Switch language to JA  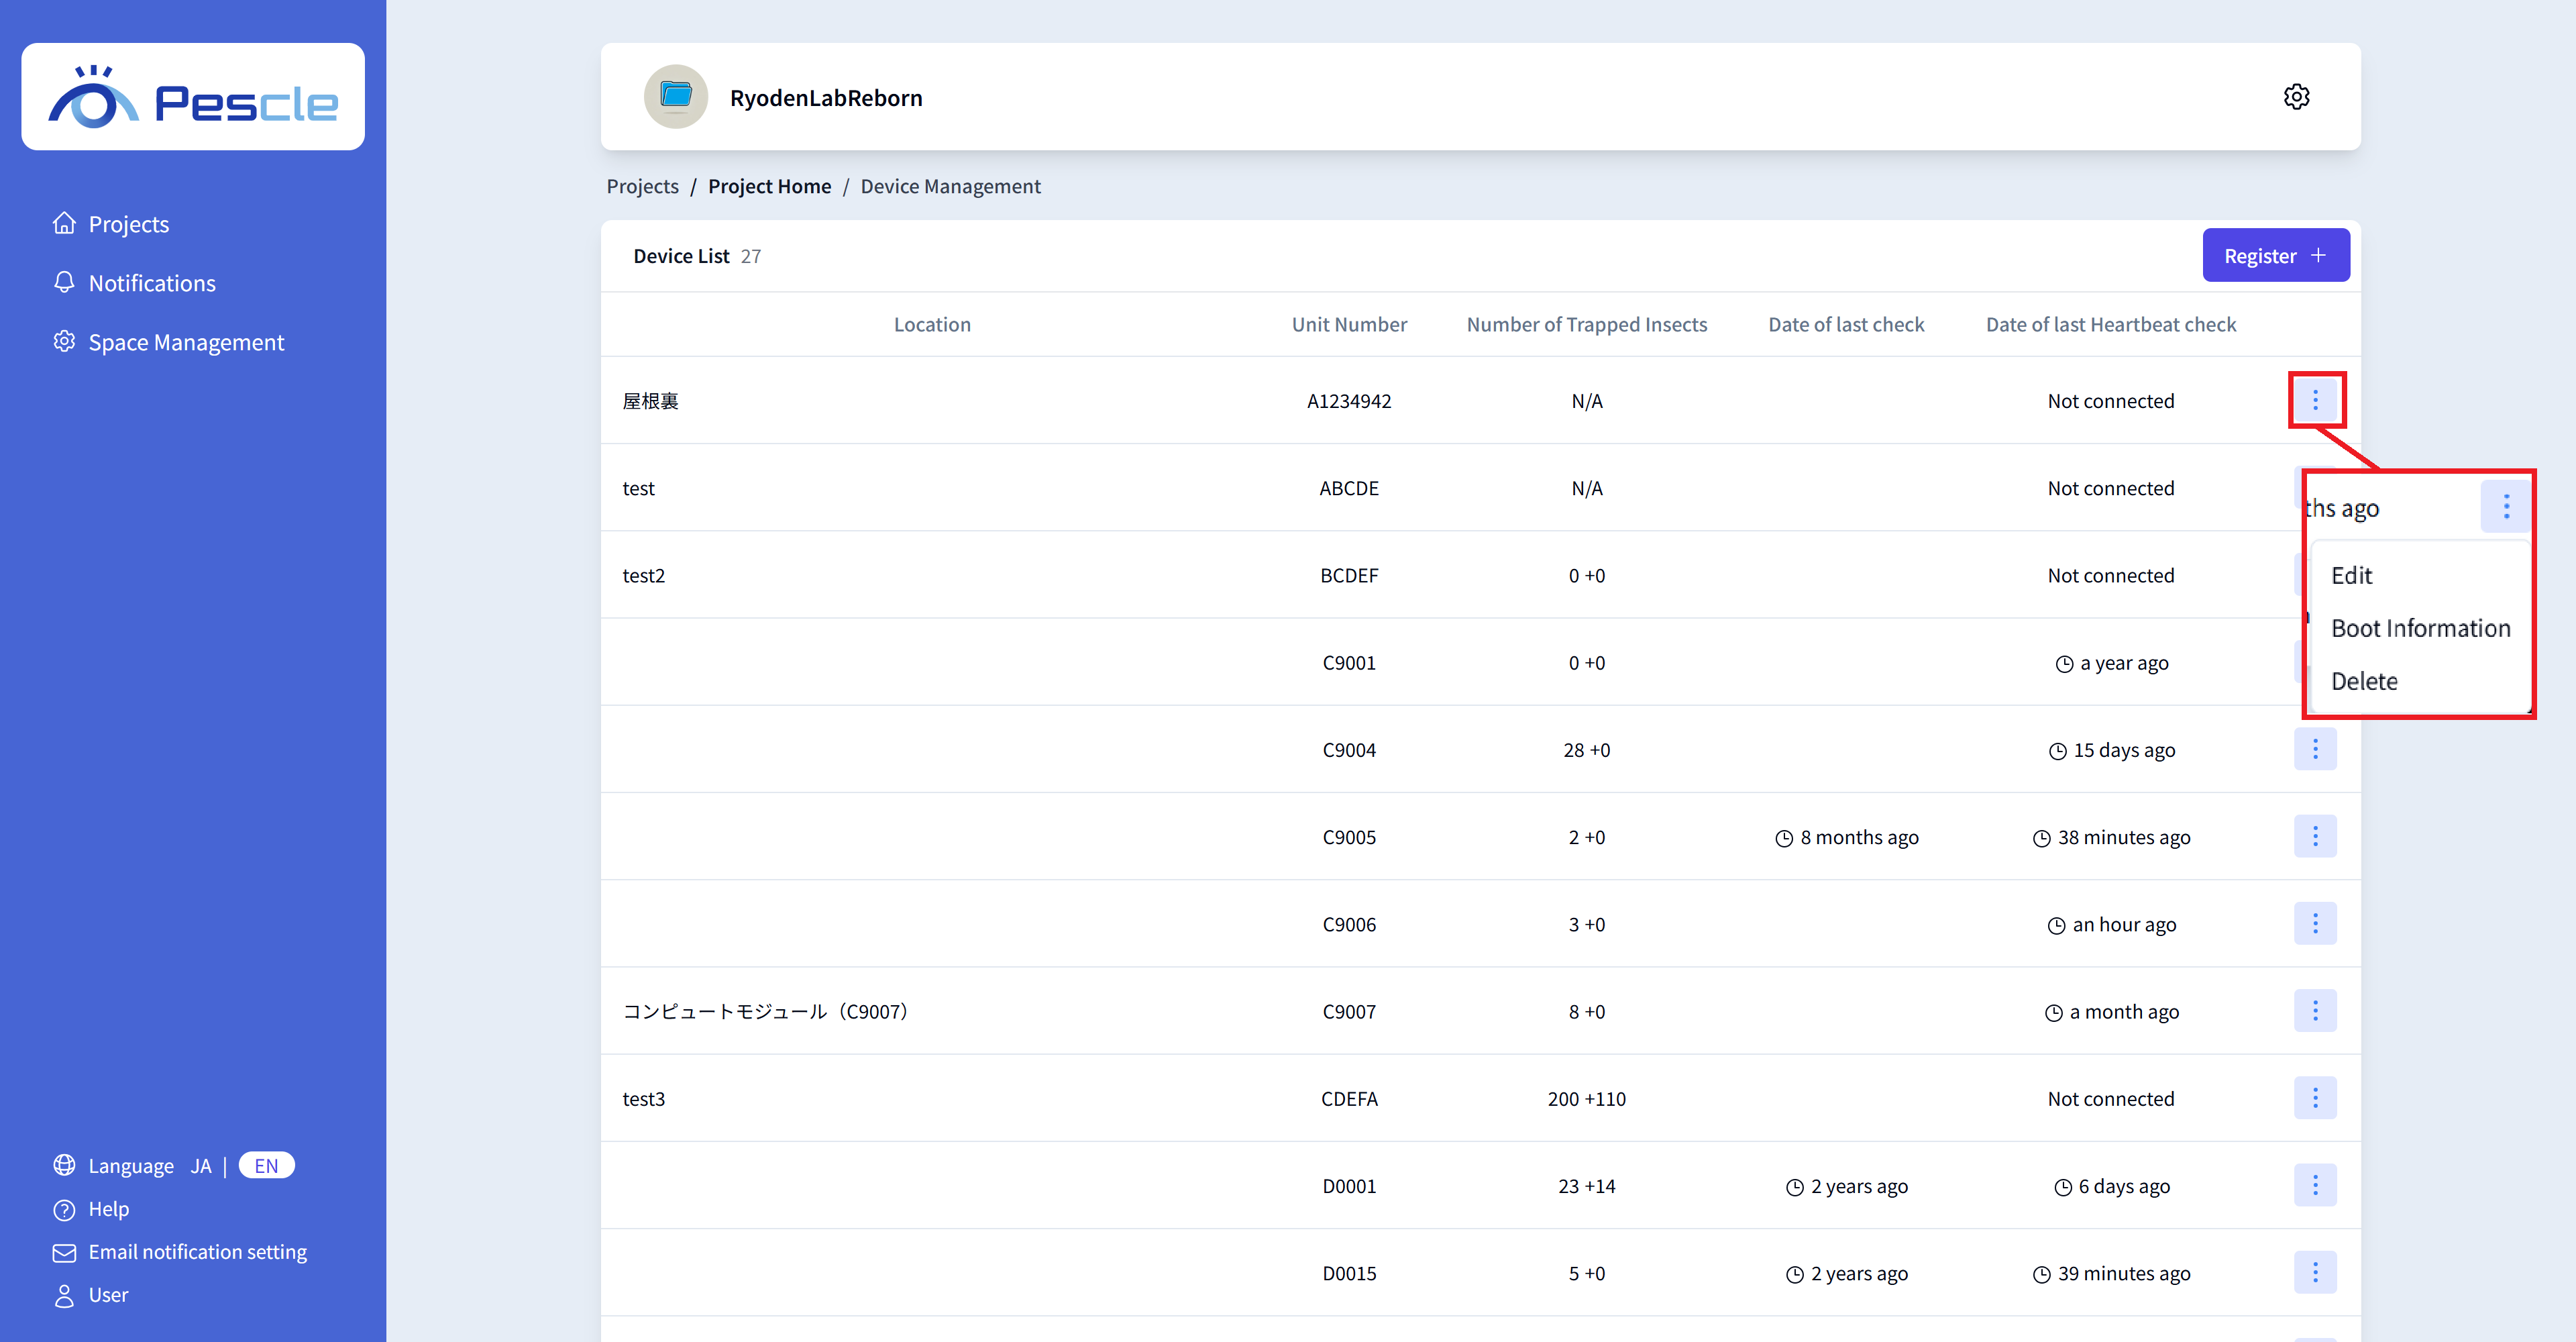coord(201,1166)
